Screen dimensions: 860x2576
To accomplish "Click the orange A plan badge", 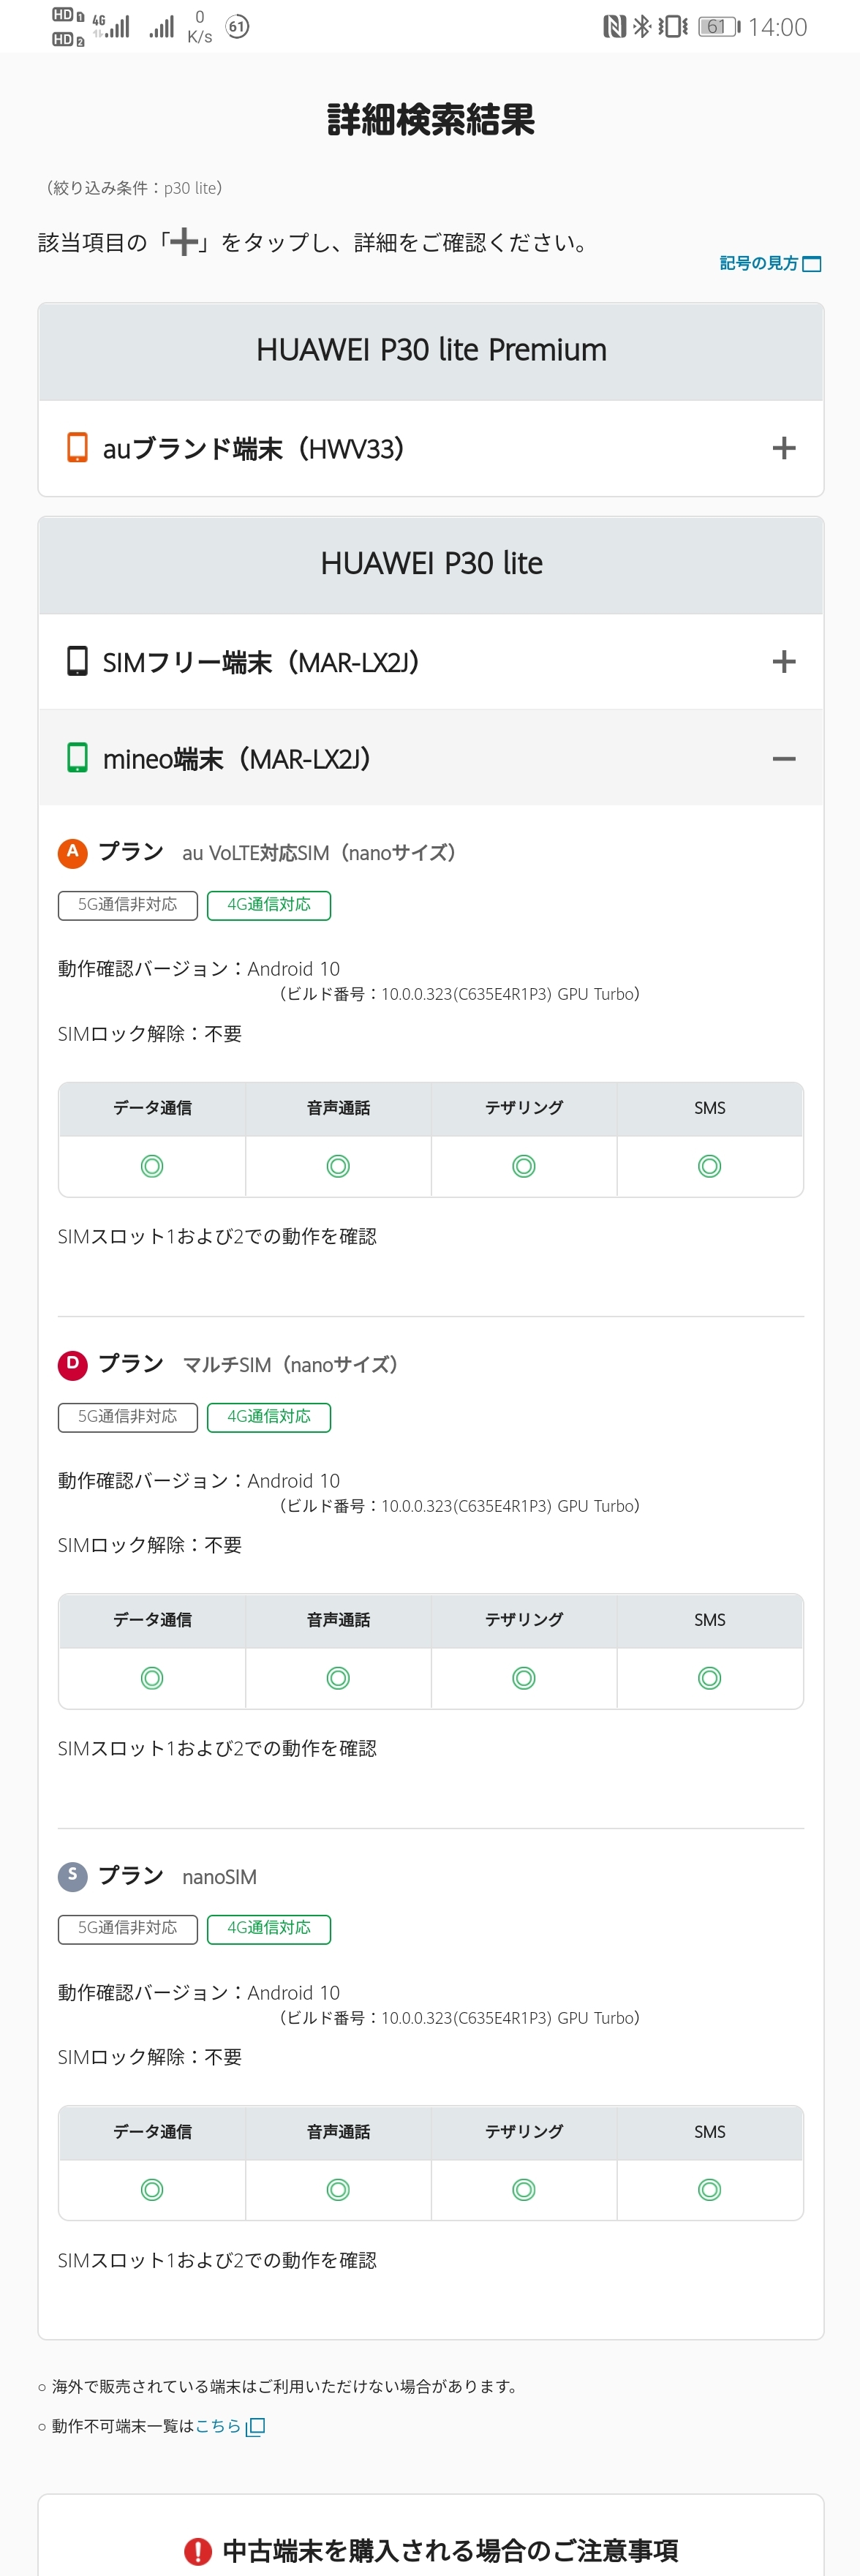I will [x=72, y=852].
